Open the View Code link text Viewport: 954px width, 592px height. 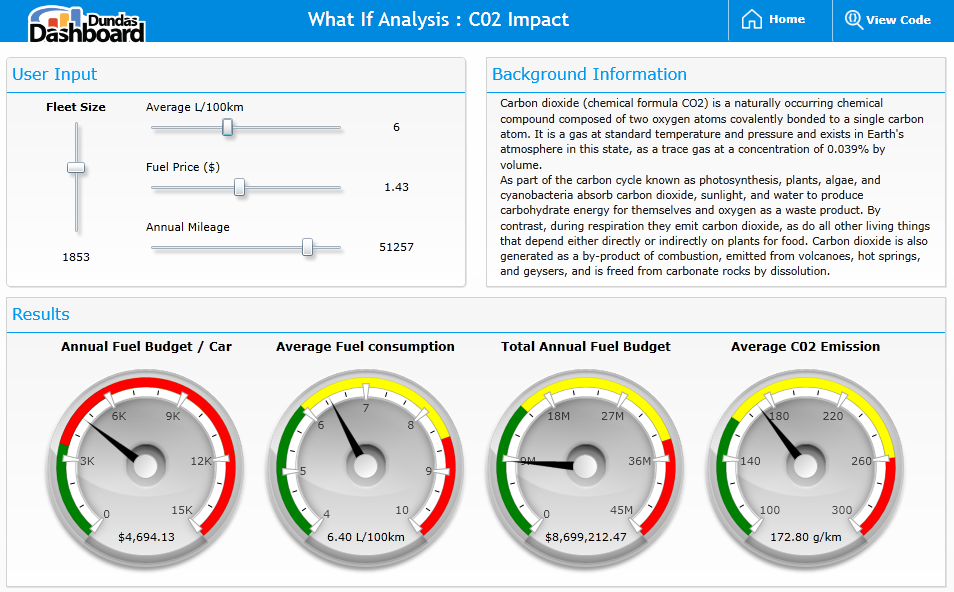tap(898, 20)
